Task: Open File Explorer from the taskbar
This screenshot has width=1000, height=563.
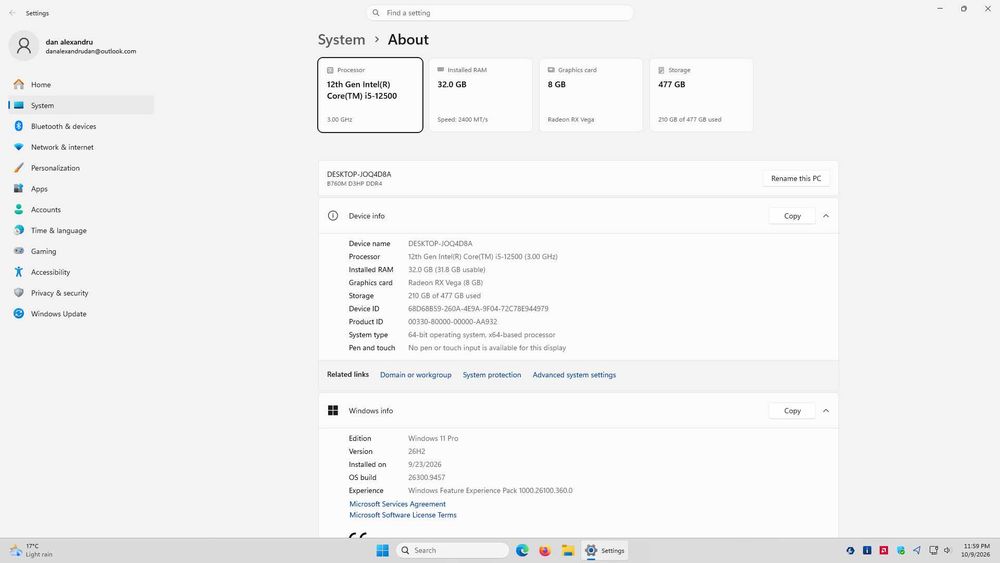Action: pyautogui.click(x=568, y=551)
